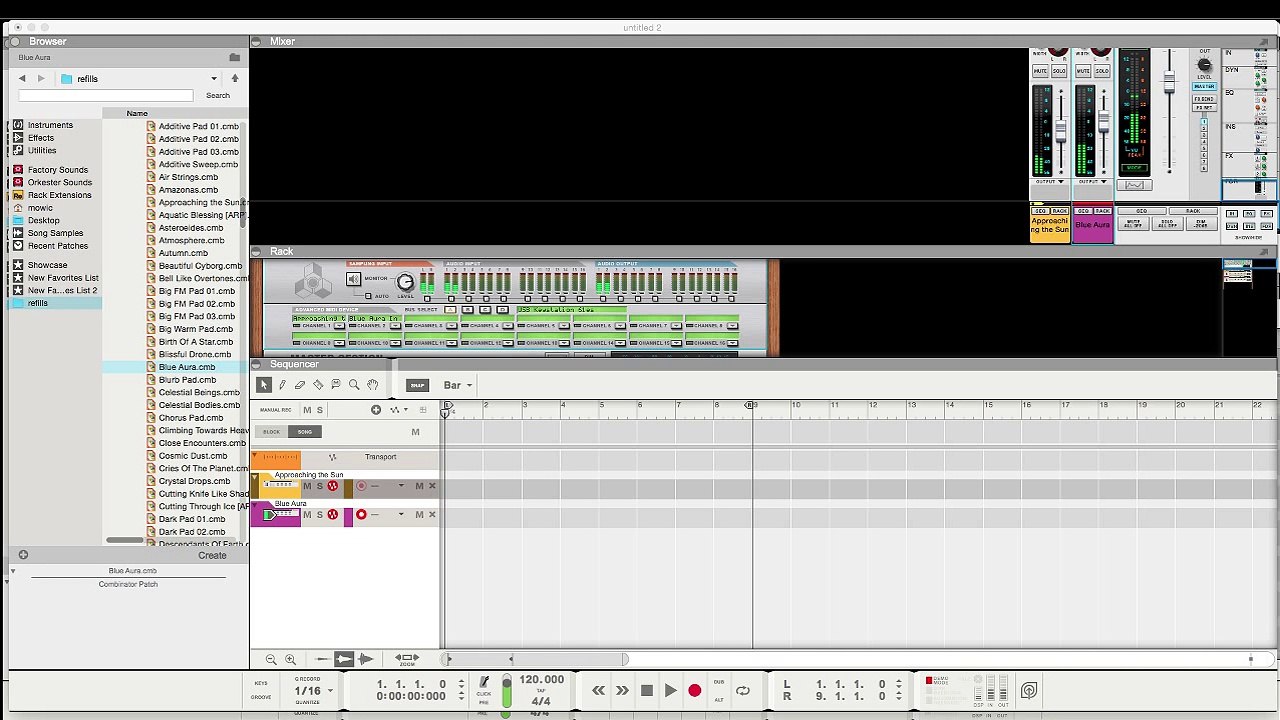Viewport: 1280px width, 720px height.
Task: Click the FX Send button on master
Action: [1204, 99]
